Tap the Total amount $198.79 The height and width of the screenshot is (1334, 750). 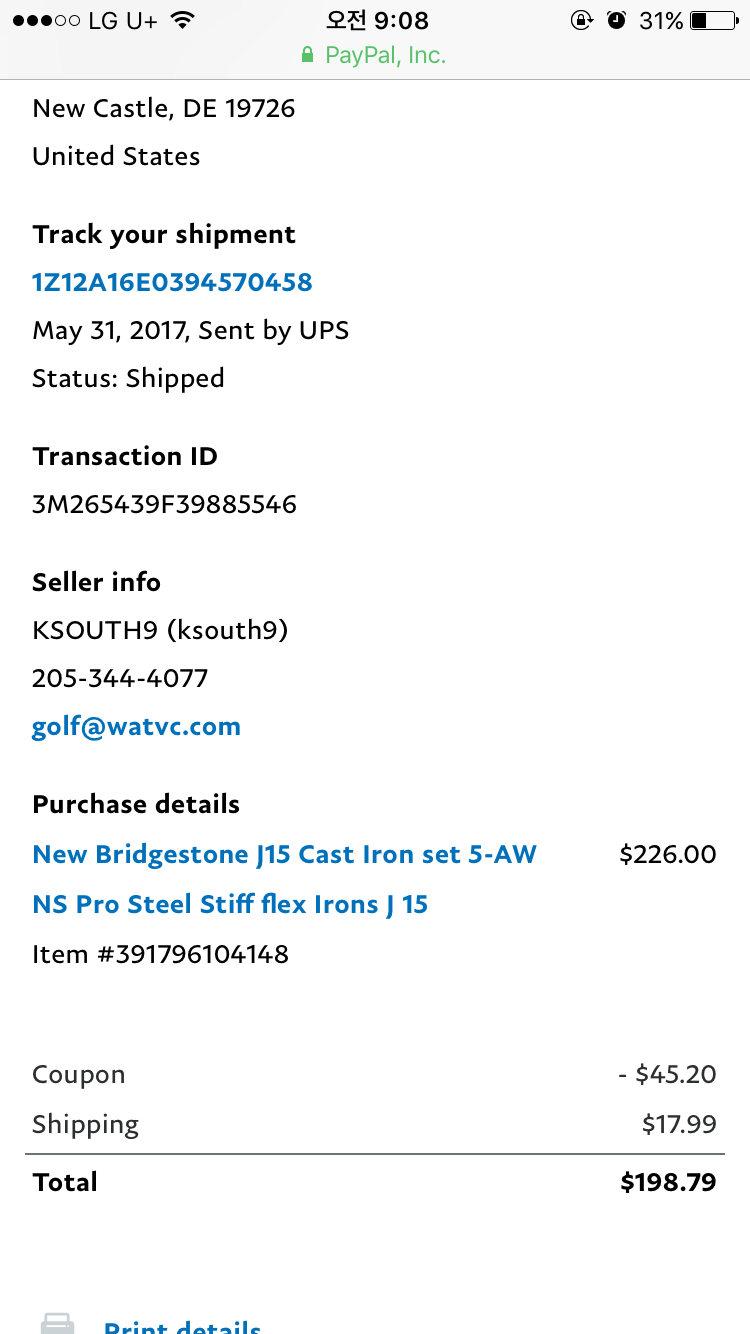click(668, 1182)
